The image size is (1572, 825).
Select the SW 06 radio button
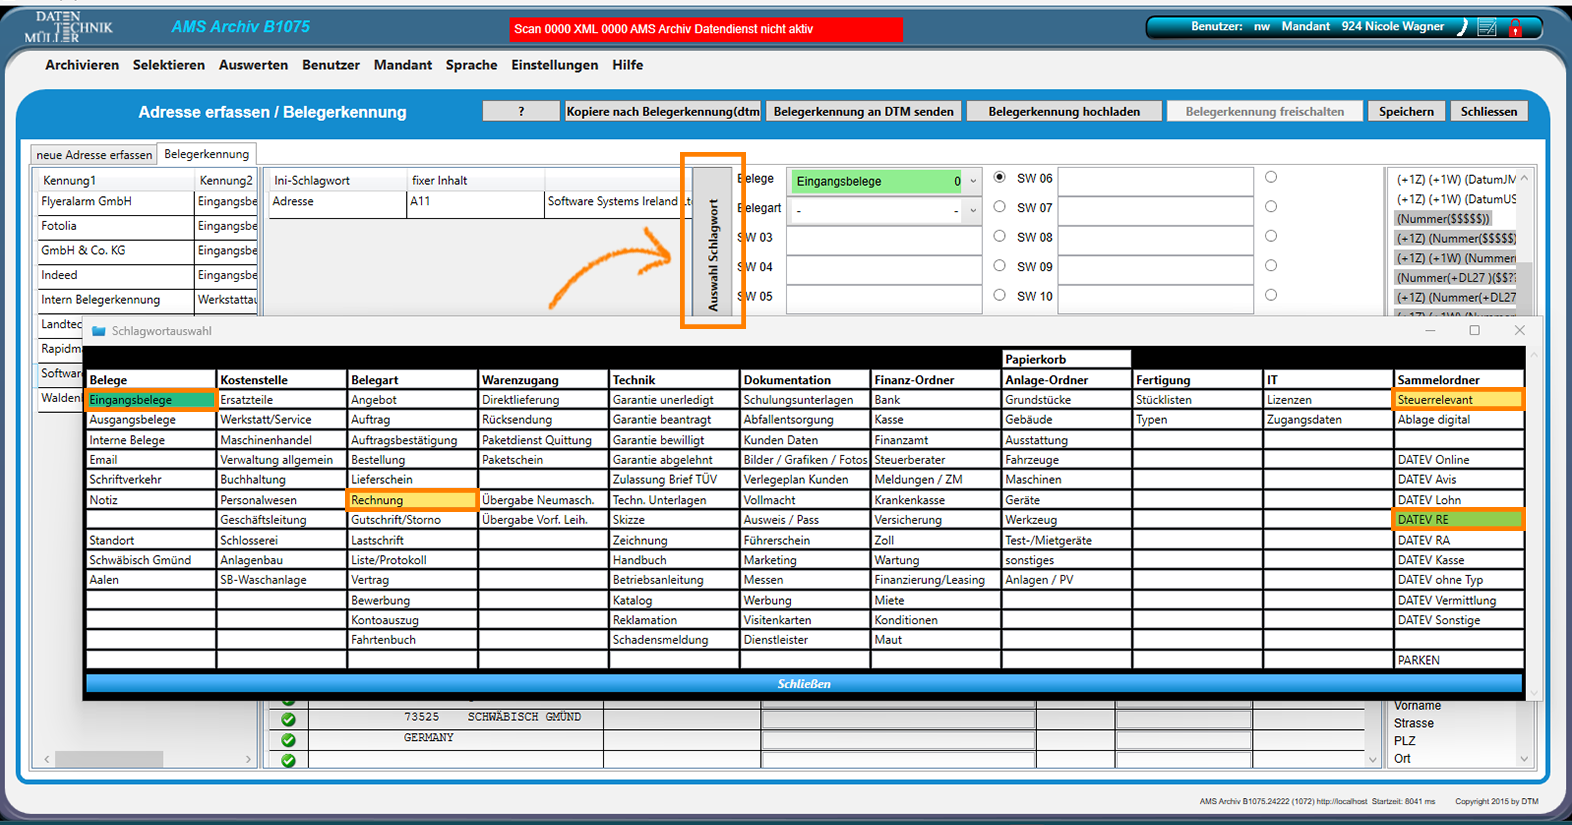click(x=999, y=178)
